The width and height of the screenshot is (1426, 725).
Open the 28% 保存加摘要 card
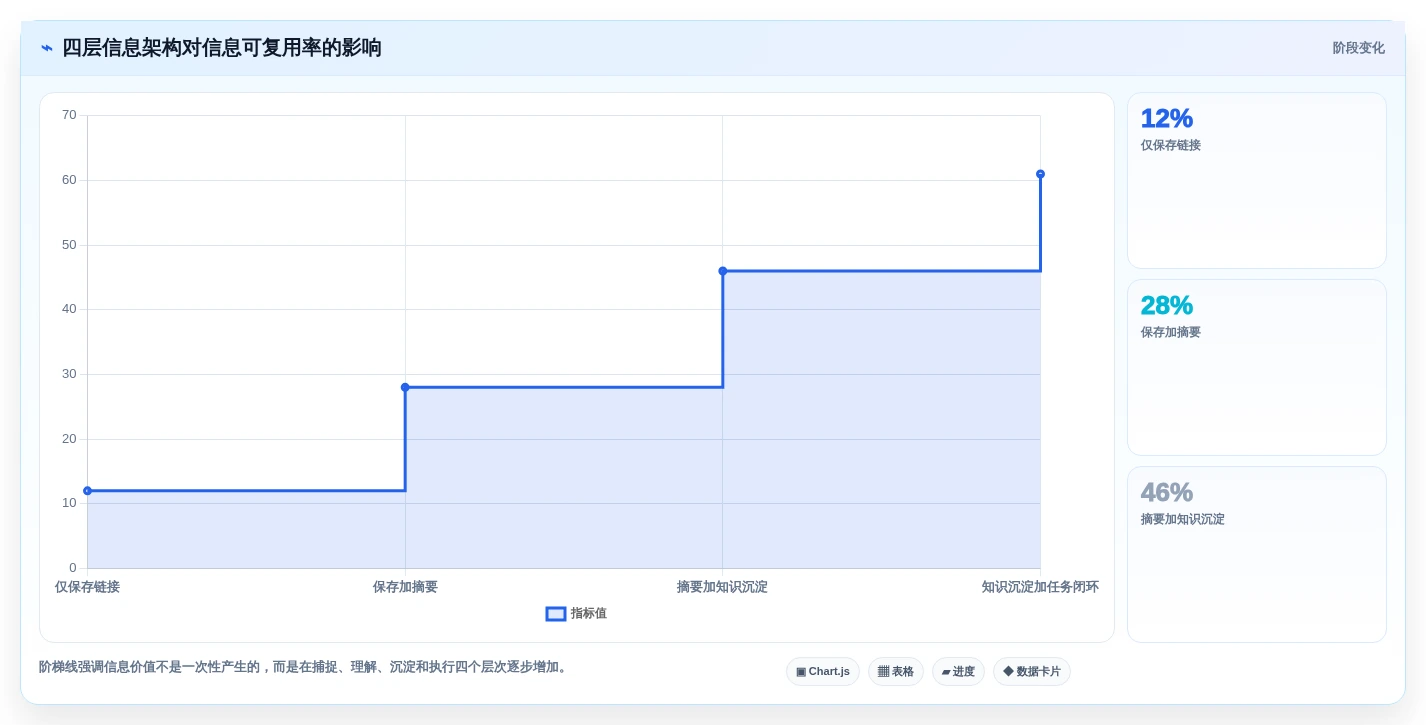[1257, 368]
